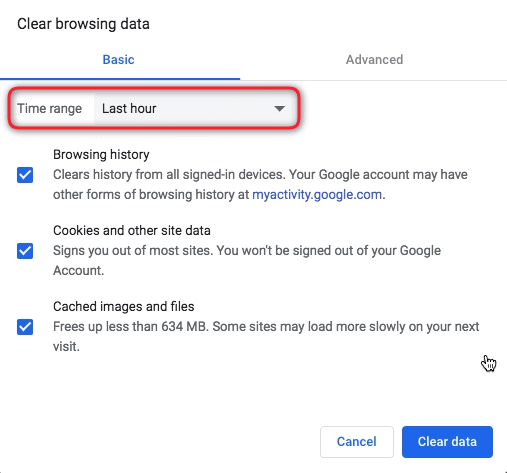Click the Cookies and other site data label
Viewport: 507px width, 473px height.
(132, 231)
